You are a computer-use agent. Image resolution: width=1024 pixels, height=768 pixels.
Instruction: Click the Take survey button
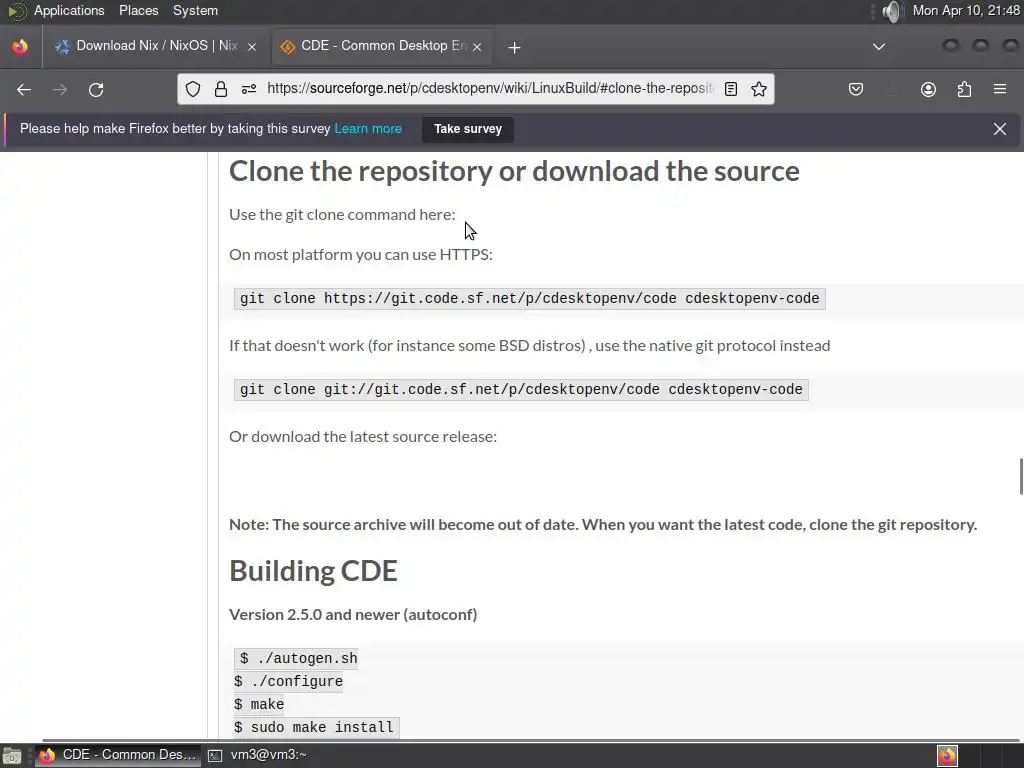(x=468, y=129)
